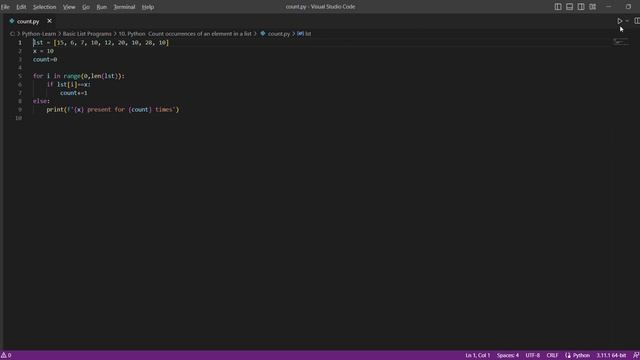640x360 pixels.
Task: Click the 'count=0' code line
Action: 45,59
